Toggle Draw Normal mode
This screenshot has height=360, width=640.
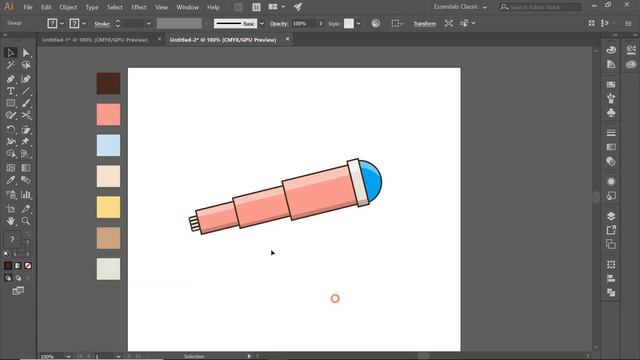coord(8,278)
